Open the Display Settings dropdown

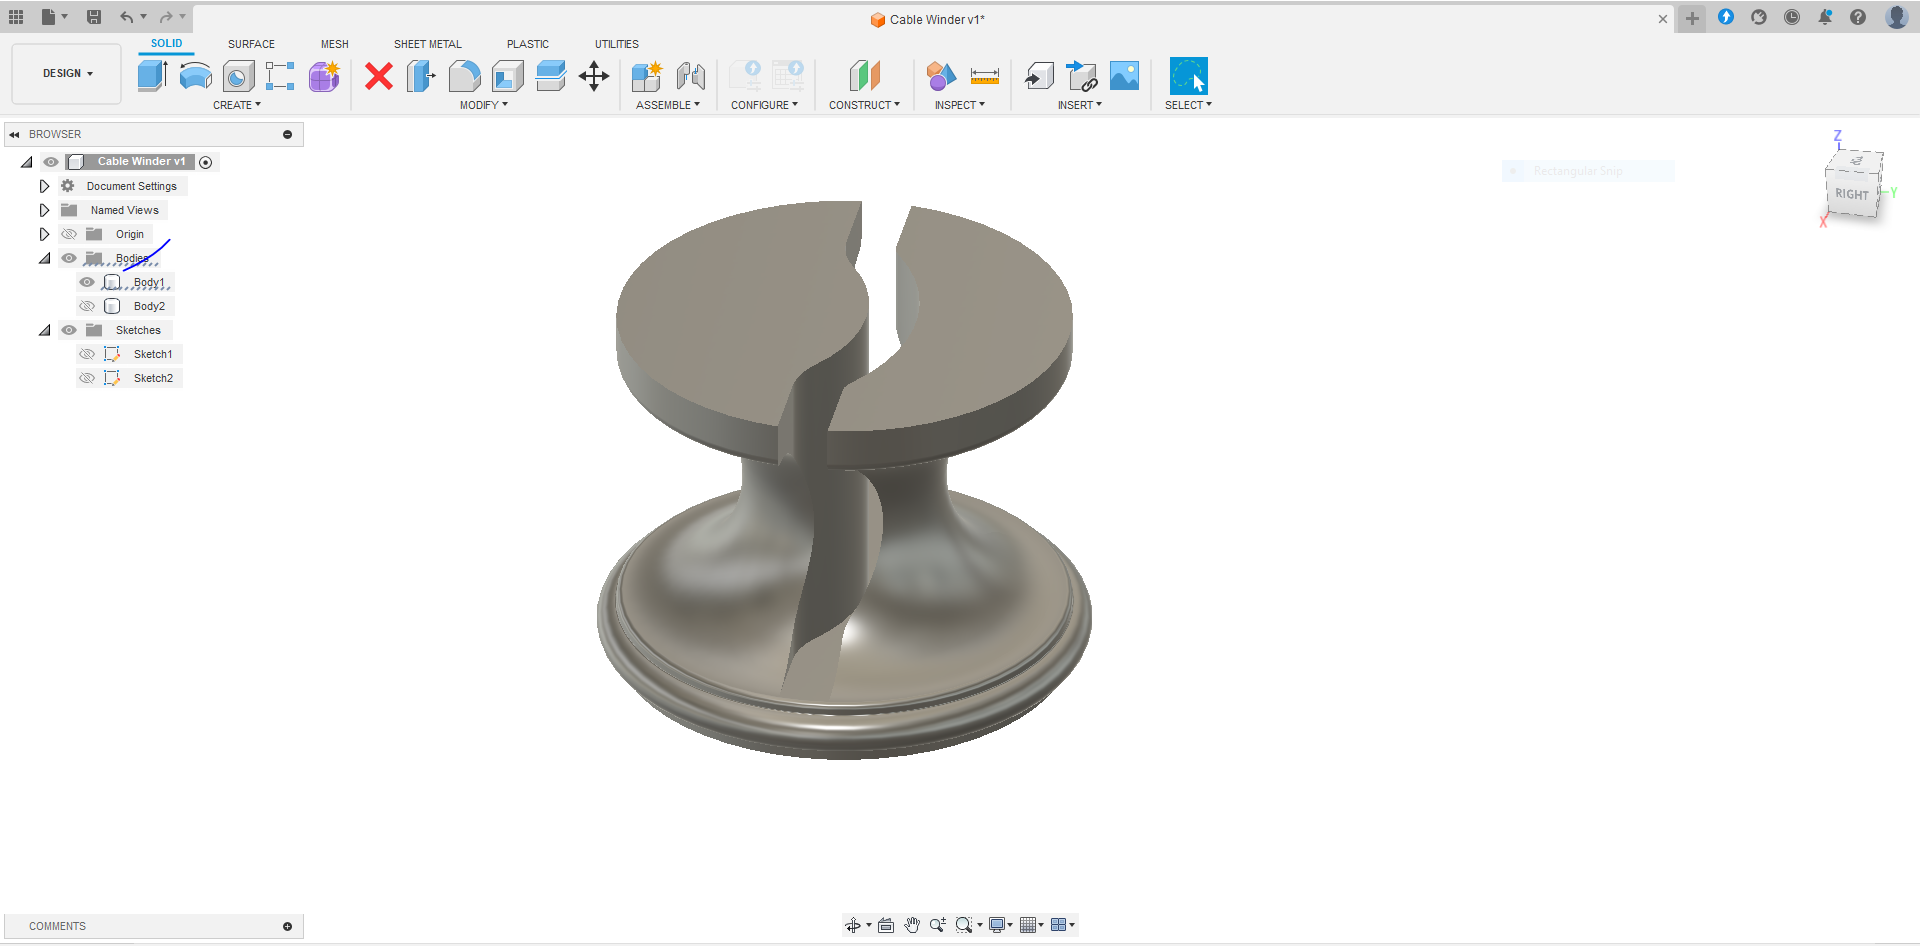1001,925
